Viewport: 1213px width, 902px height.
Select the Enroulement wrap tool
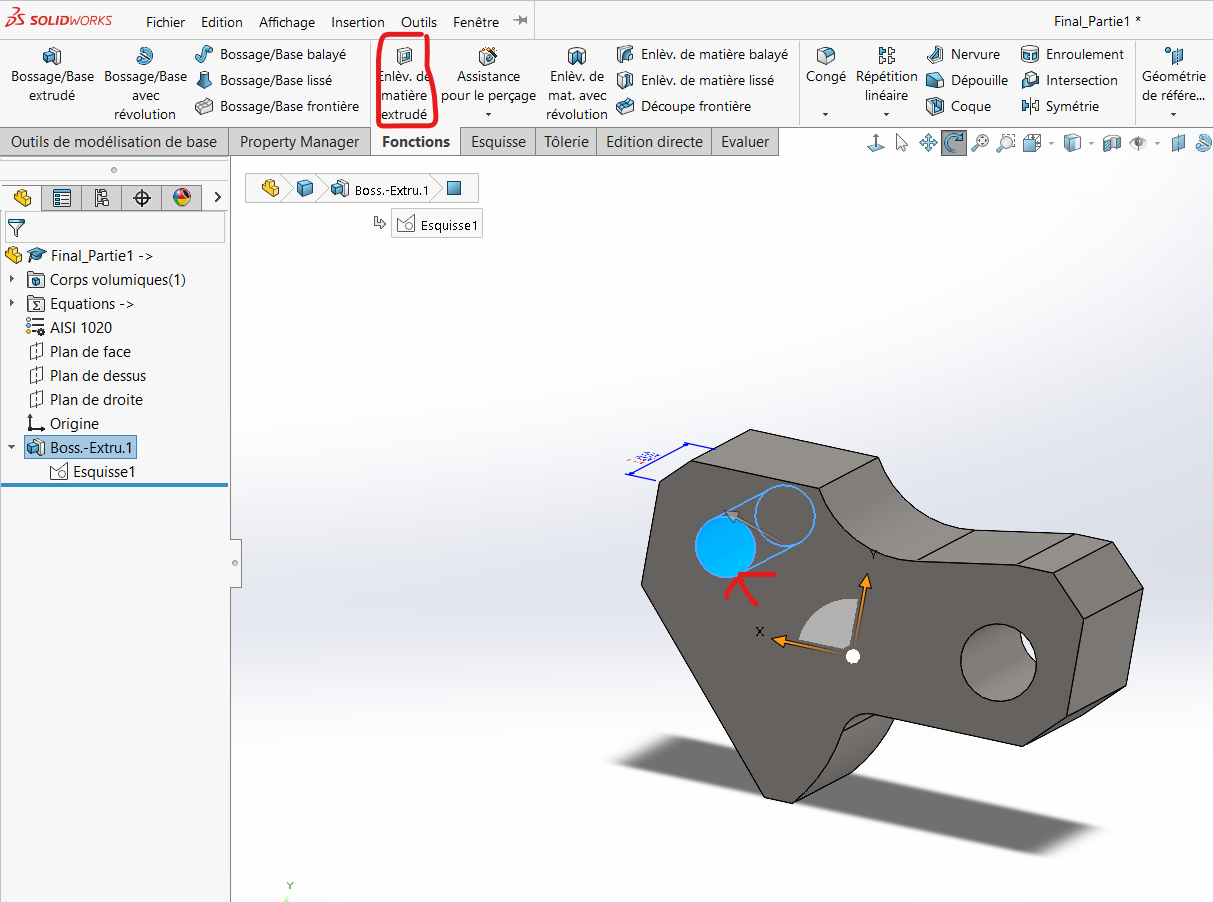pos(1072,54)
